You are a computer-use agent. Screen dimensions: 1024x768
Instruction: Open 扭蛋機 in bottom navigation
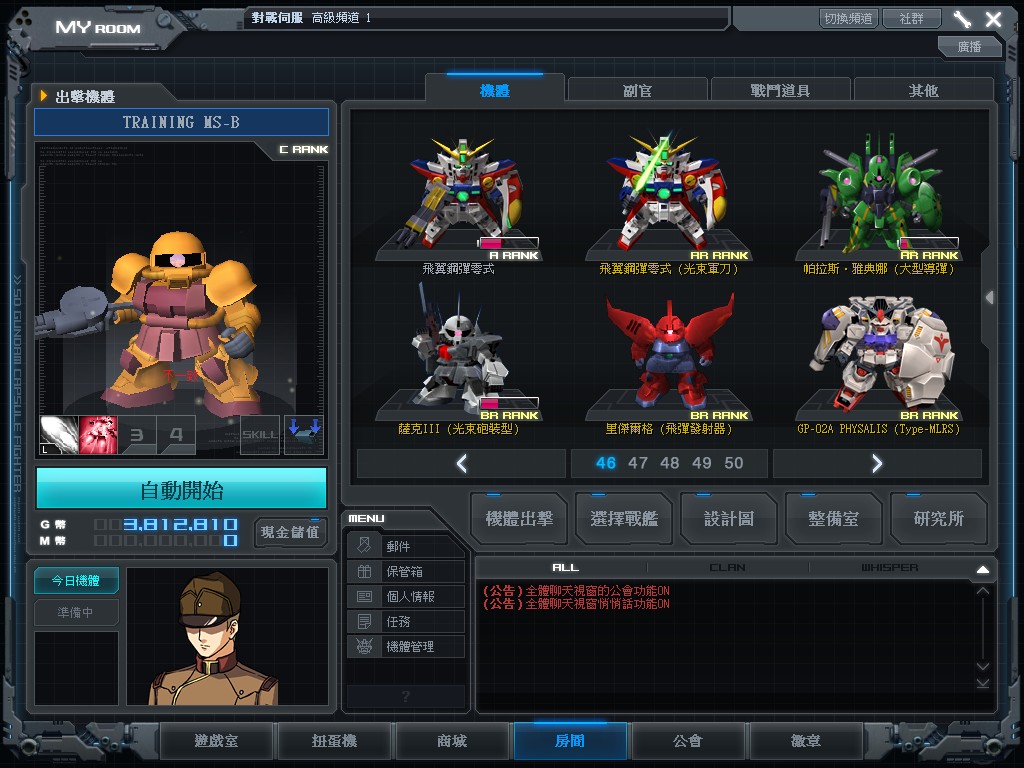pyautogui.click(x=334, y=741)
